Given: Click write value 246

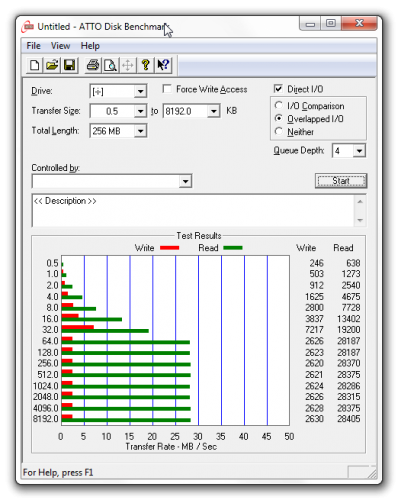Looking at the screenshot, I should point(316,263).
